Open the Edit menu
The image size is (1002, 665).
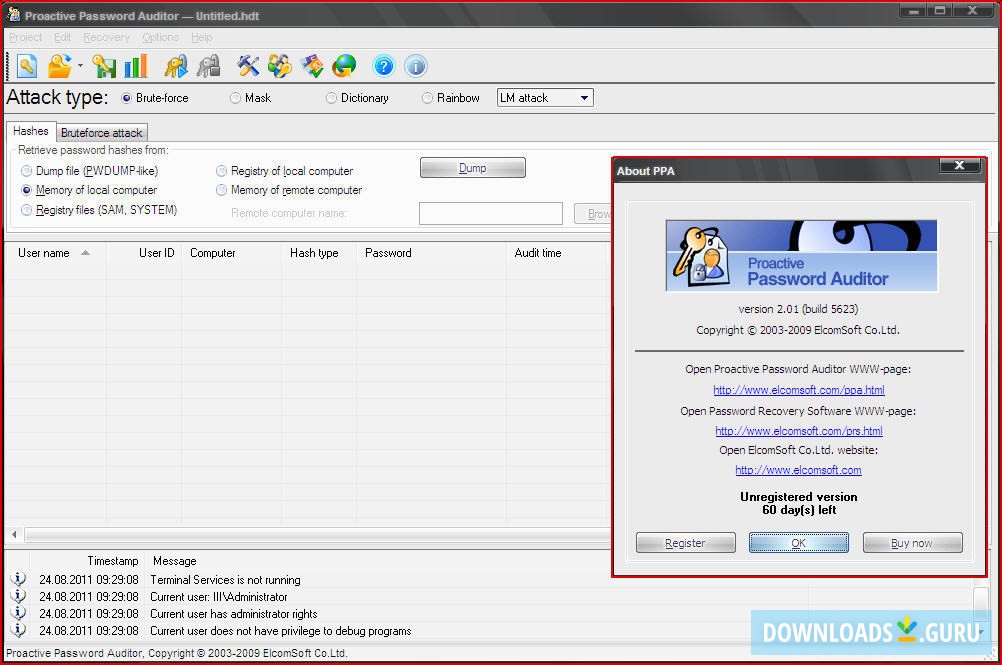63,37
